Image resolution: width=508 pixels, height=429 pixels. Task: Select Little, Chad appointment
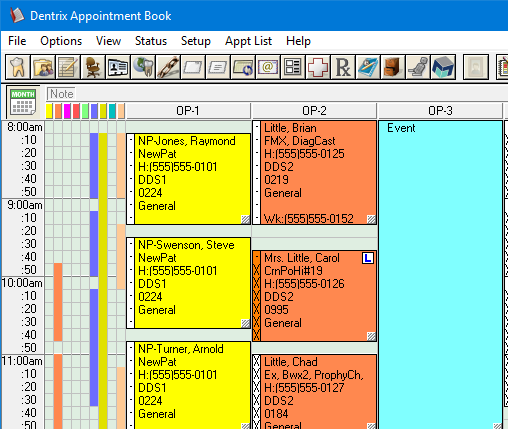(x=315, y=392)
